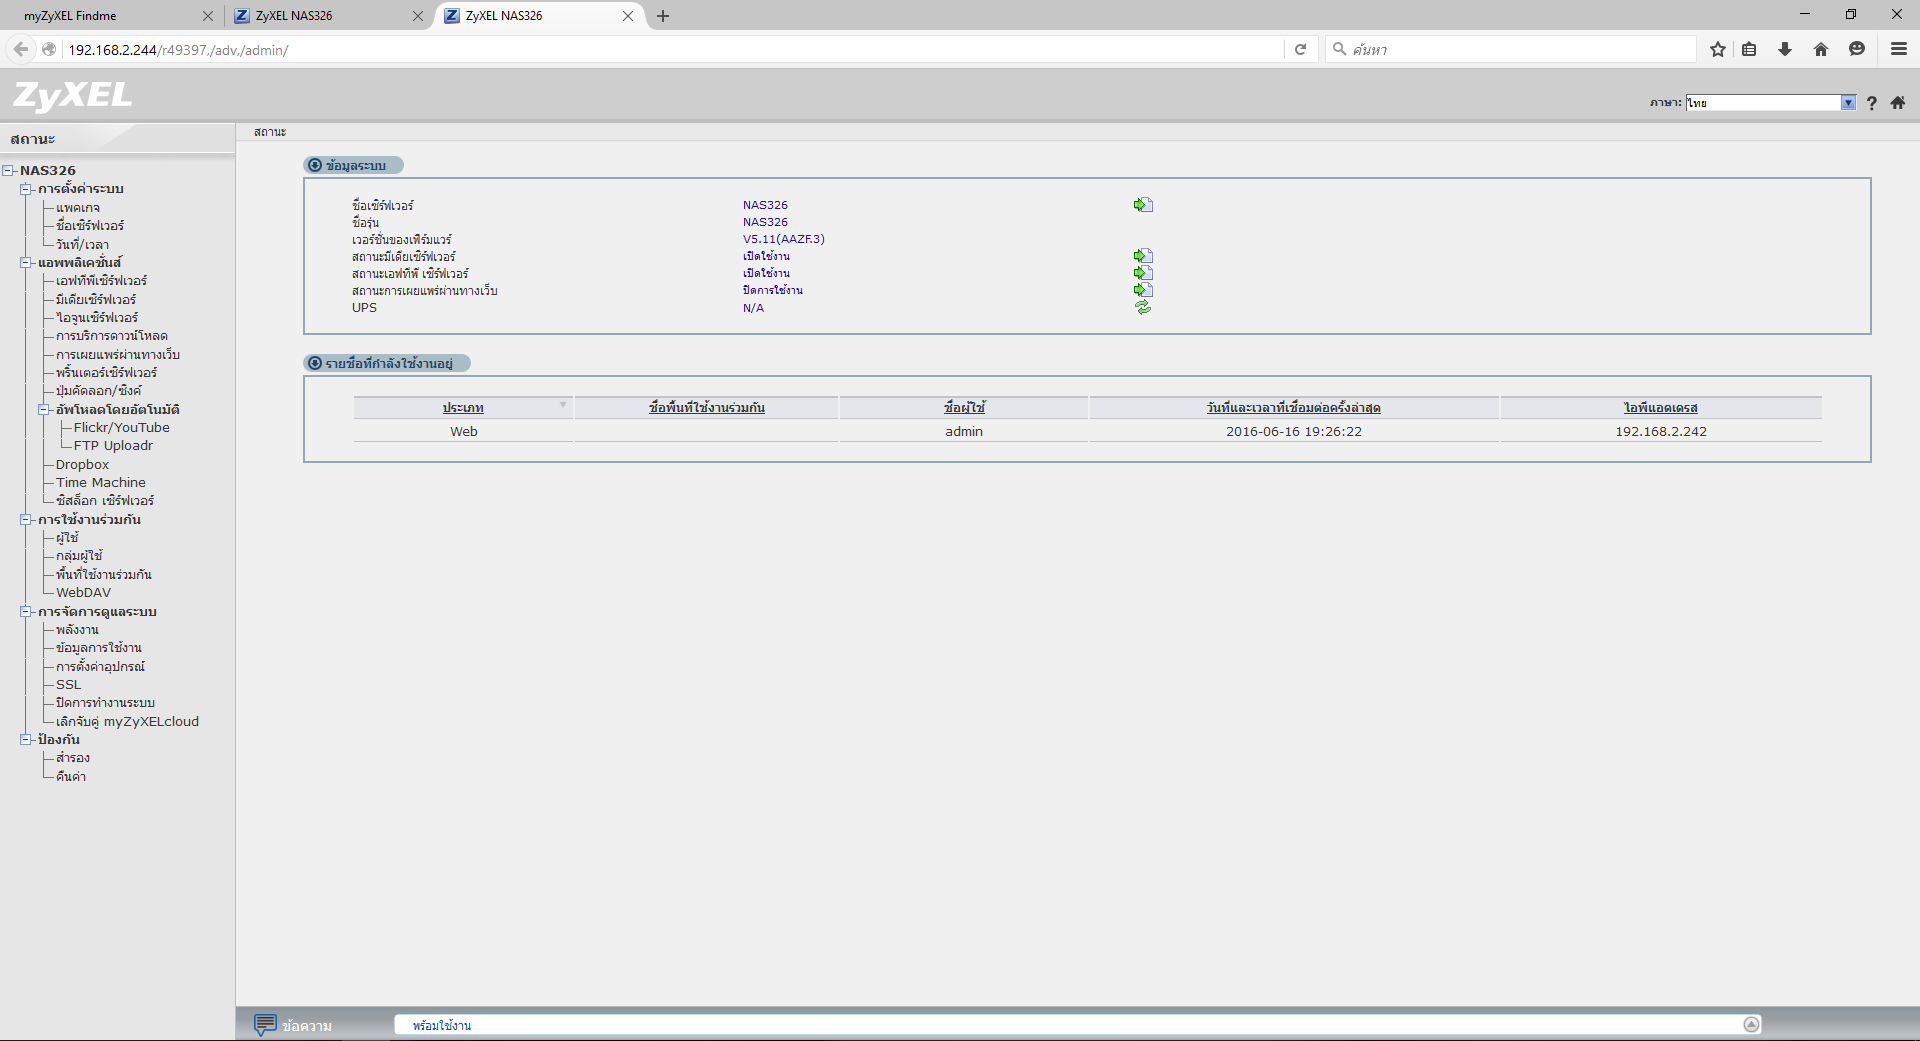
Task: Close the myZyXEL Findme tab
Action: 208,16
